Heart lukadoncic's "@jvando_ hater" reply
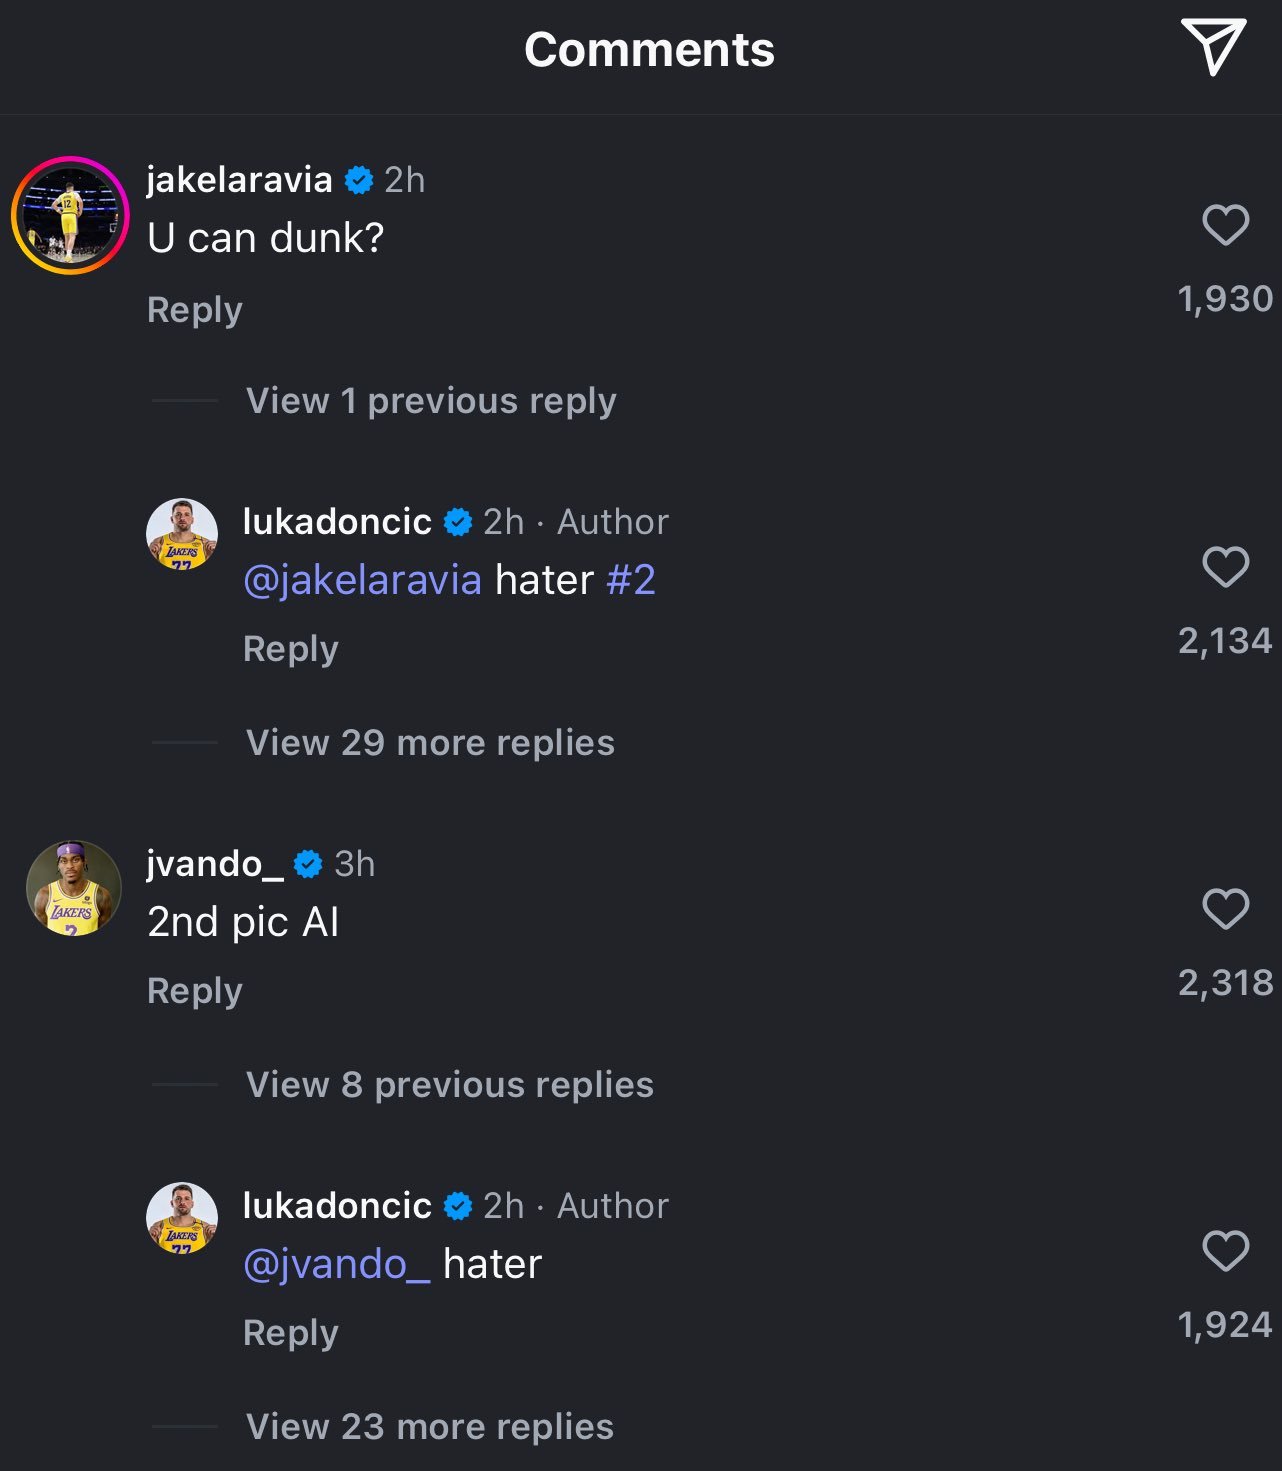The width and height of the screenshot is (1282, 1471). (x=1225, y=1251)
